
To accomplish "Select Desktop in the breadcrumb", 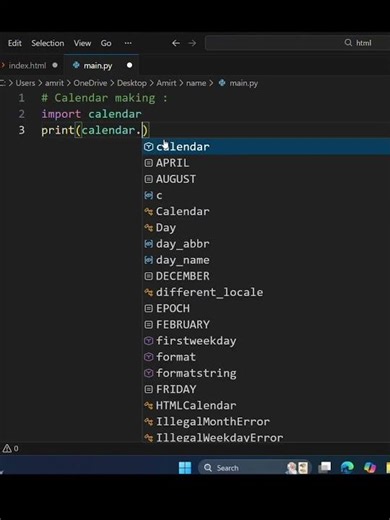I will pyautogui.click(x=132, y=83).
